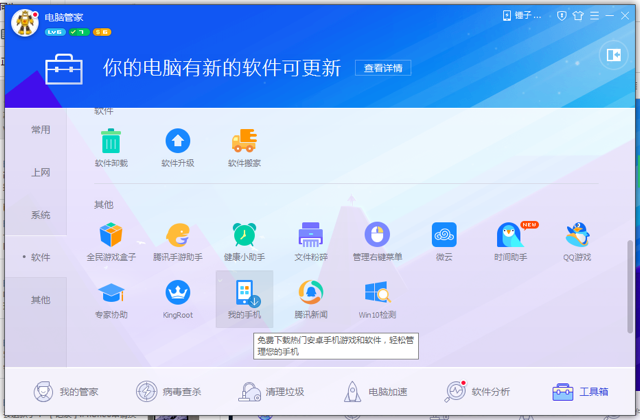Open 腾讯新闻 news tool

pos(311,299)
